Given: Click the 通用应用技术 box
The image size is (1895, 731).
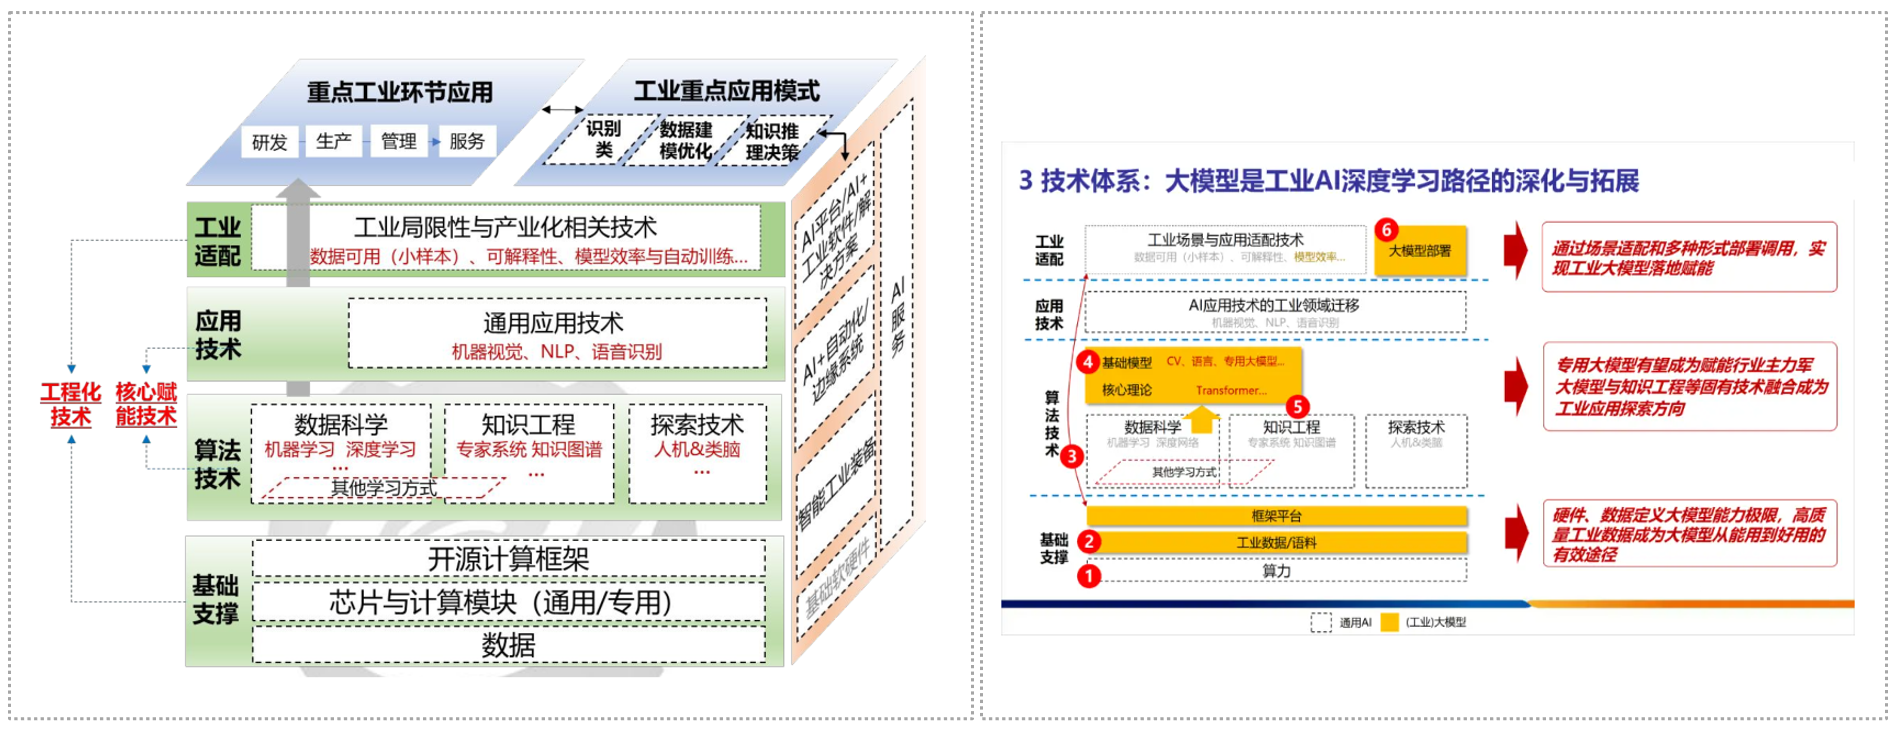Looking at the screenshot, I should [557, 333].
